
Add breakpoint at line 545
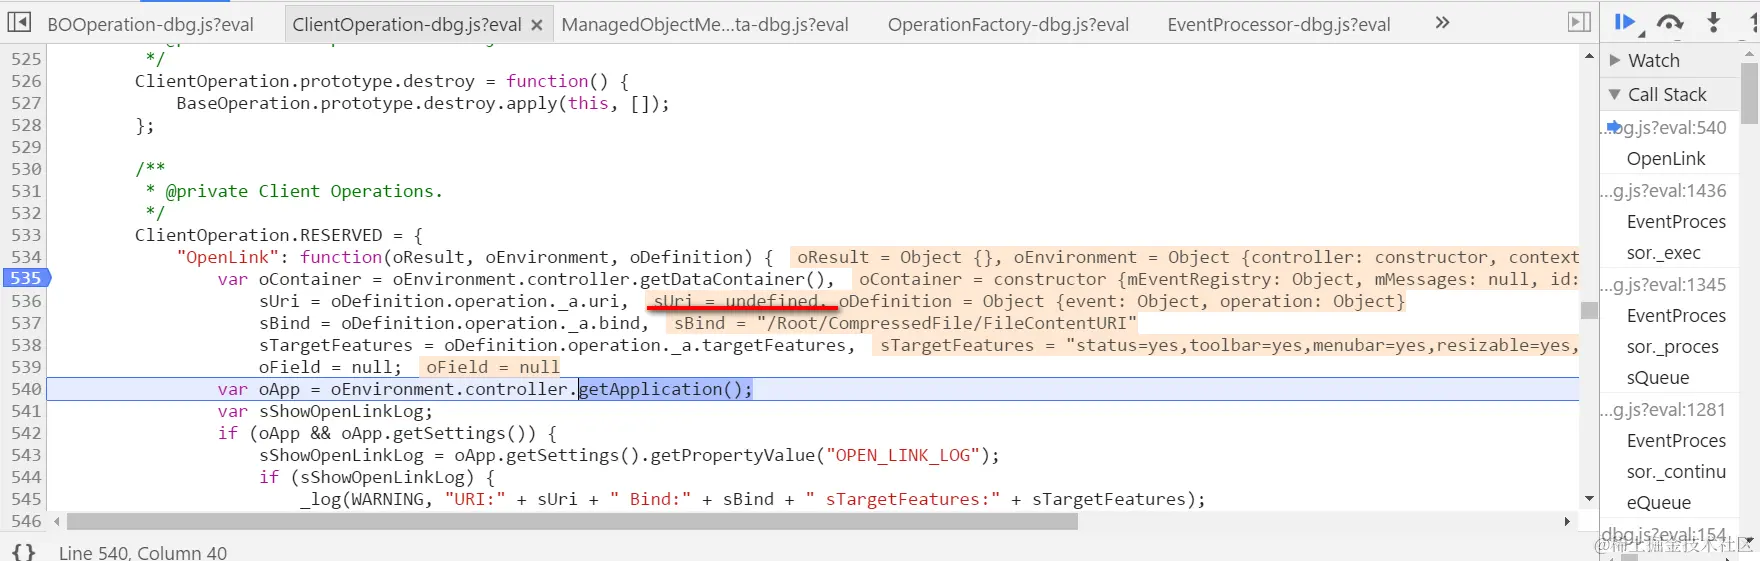point(26,499)
